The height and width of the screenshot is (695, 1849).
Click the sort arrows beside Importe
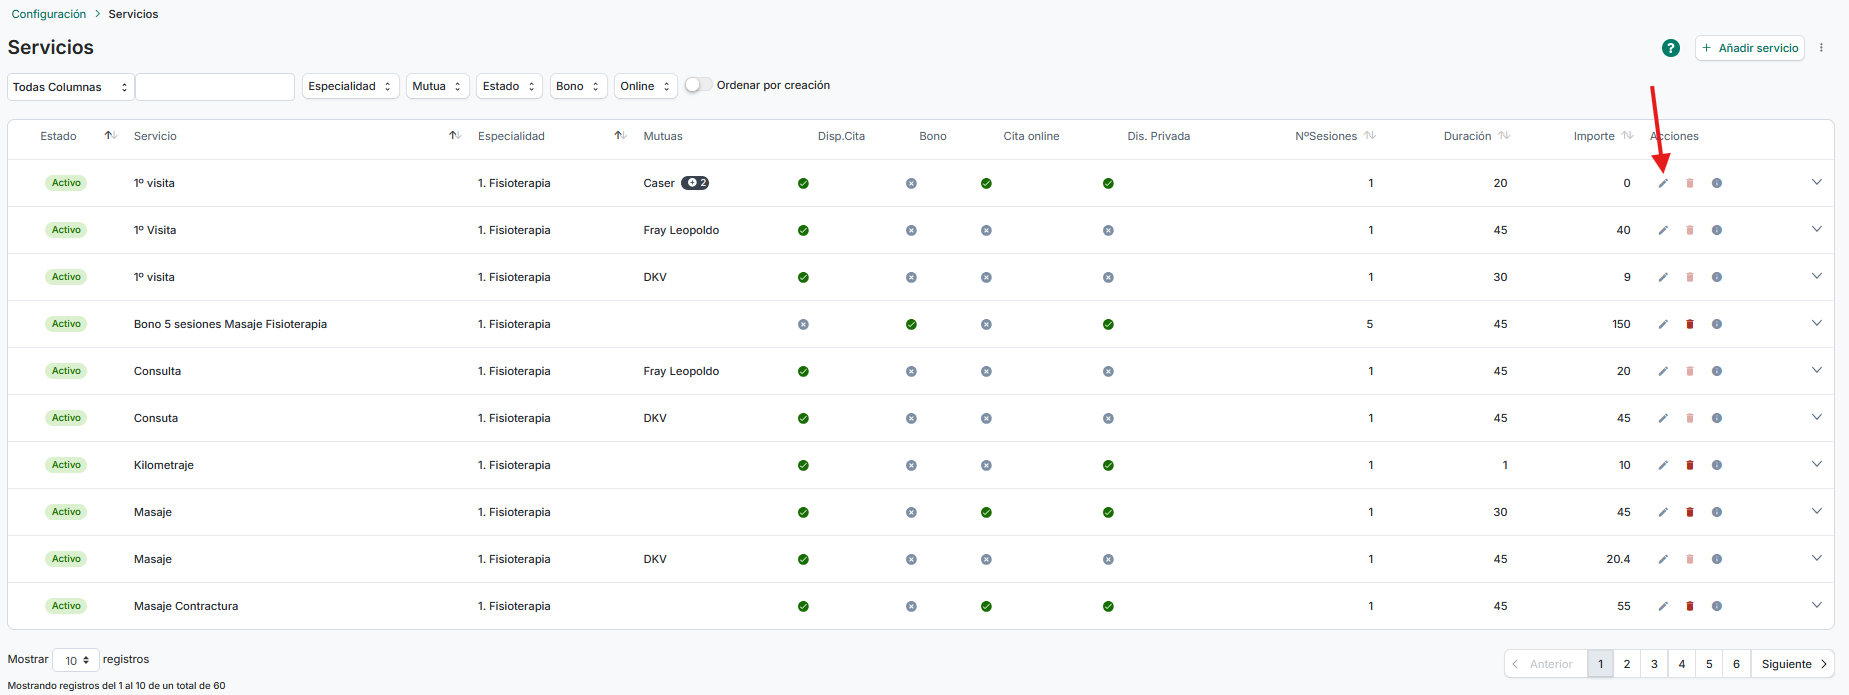[x=1628, y=136]
